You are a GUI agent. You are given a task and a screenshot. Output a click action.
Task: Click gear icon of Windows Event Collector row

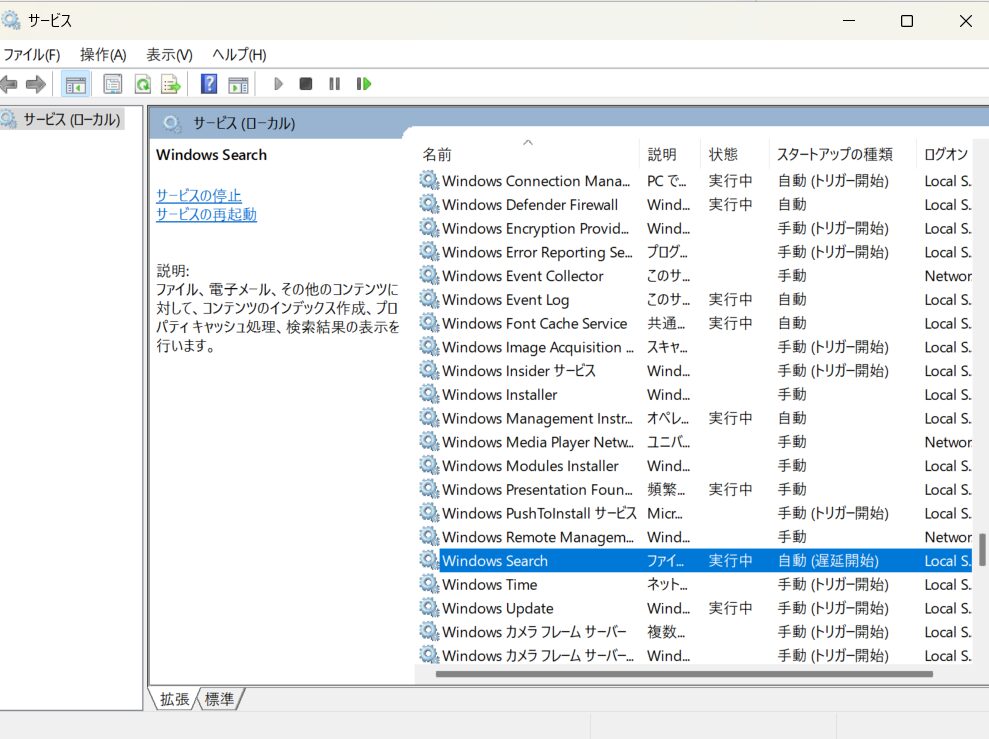point(430,276)
